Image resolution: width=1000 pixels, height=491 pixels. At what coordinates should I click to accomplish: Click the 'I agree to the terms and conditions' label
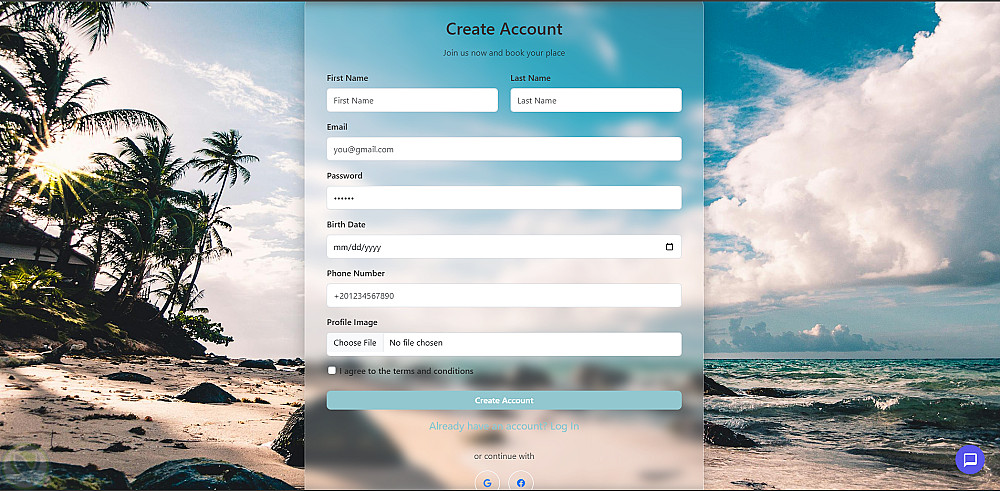pos(406,371)
